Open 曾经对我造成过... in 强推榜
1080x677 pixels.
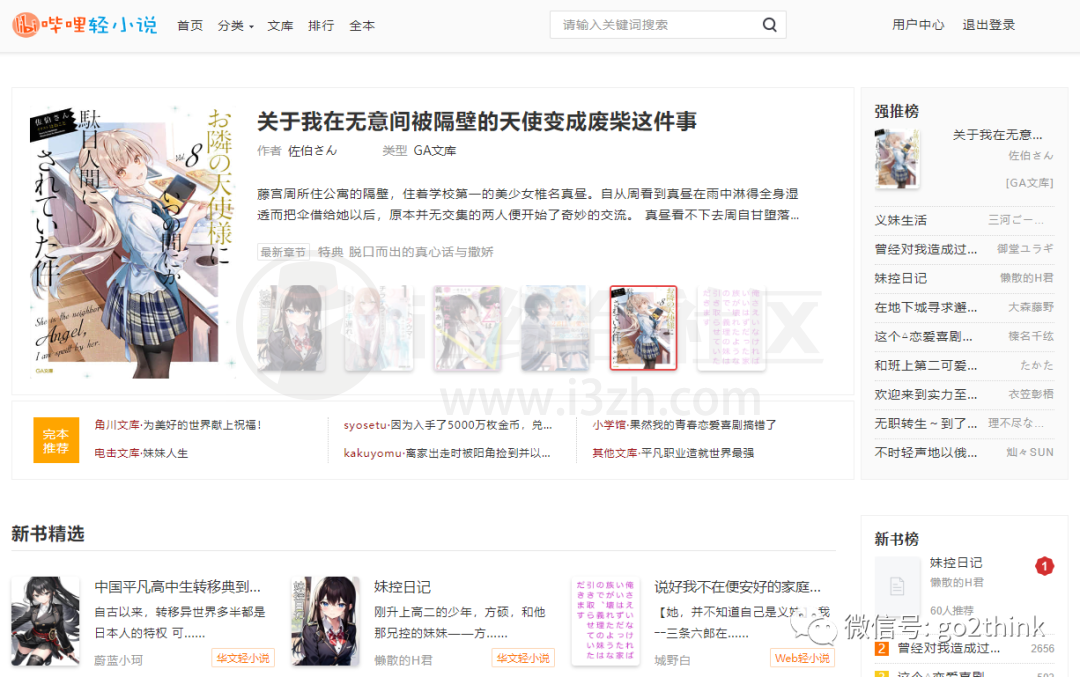point(926,249)
